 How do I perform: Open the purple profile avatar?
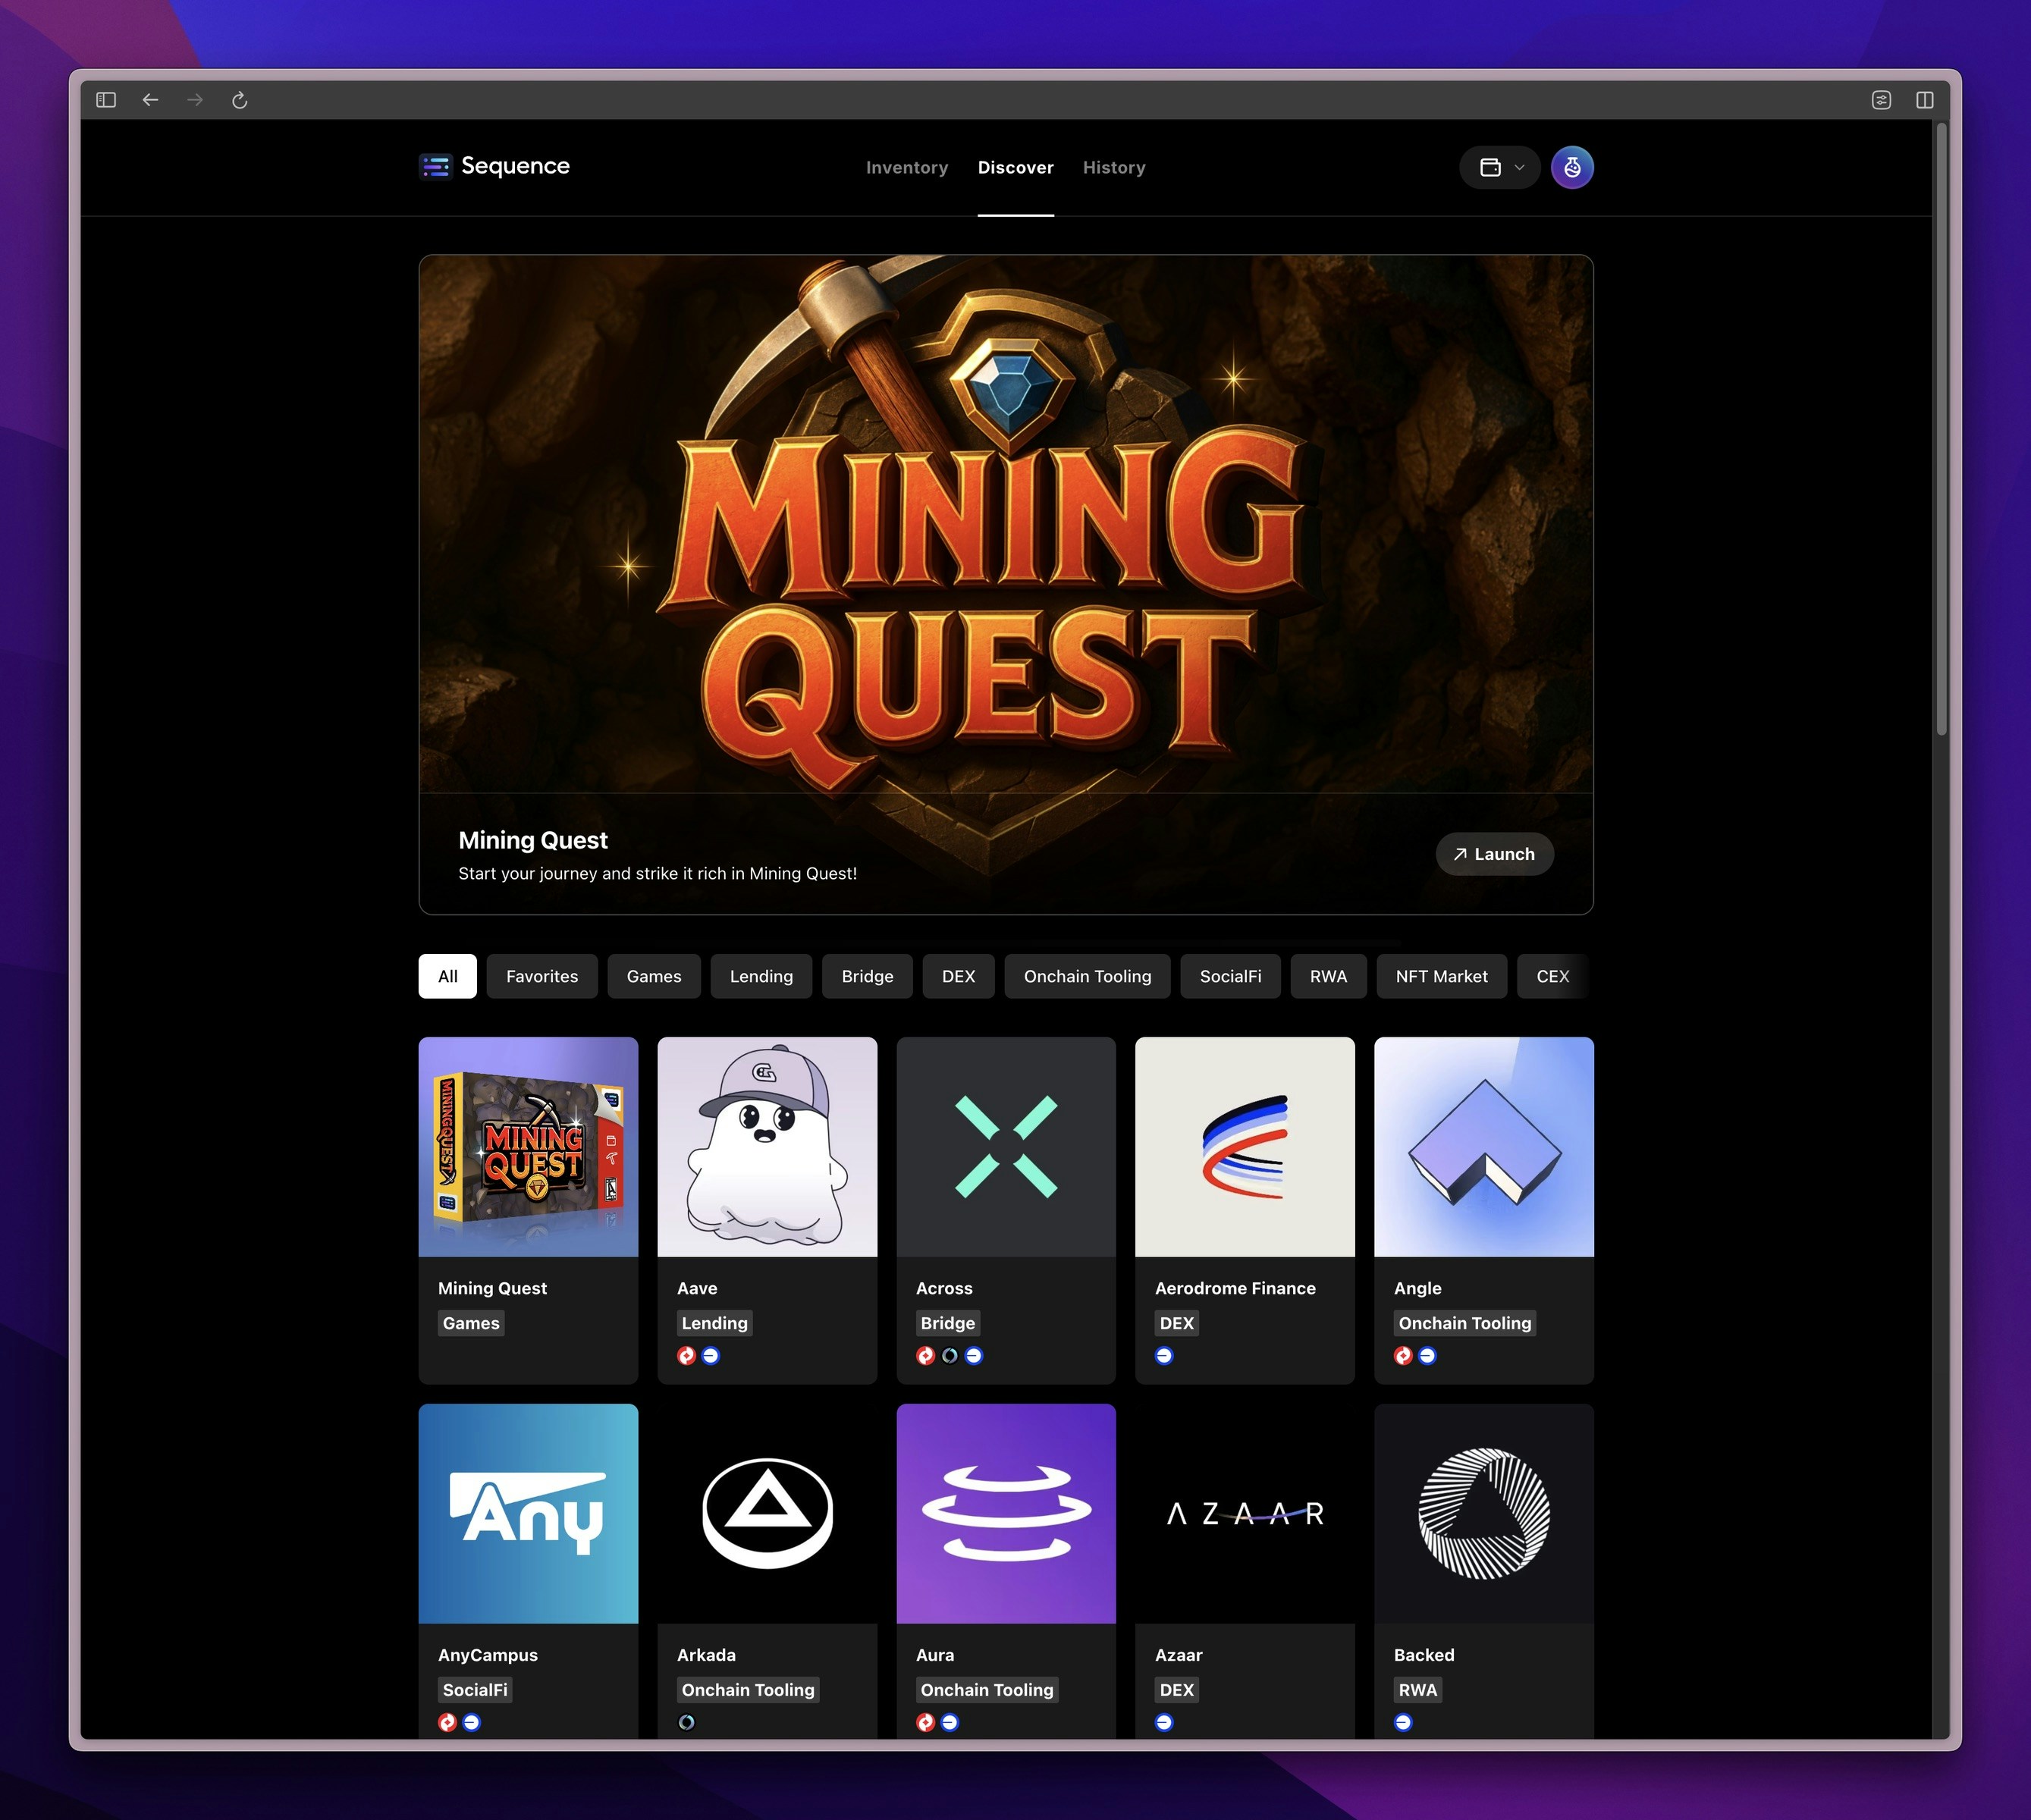coord(1571,167)
